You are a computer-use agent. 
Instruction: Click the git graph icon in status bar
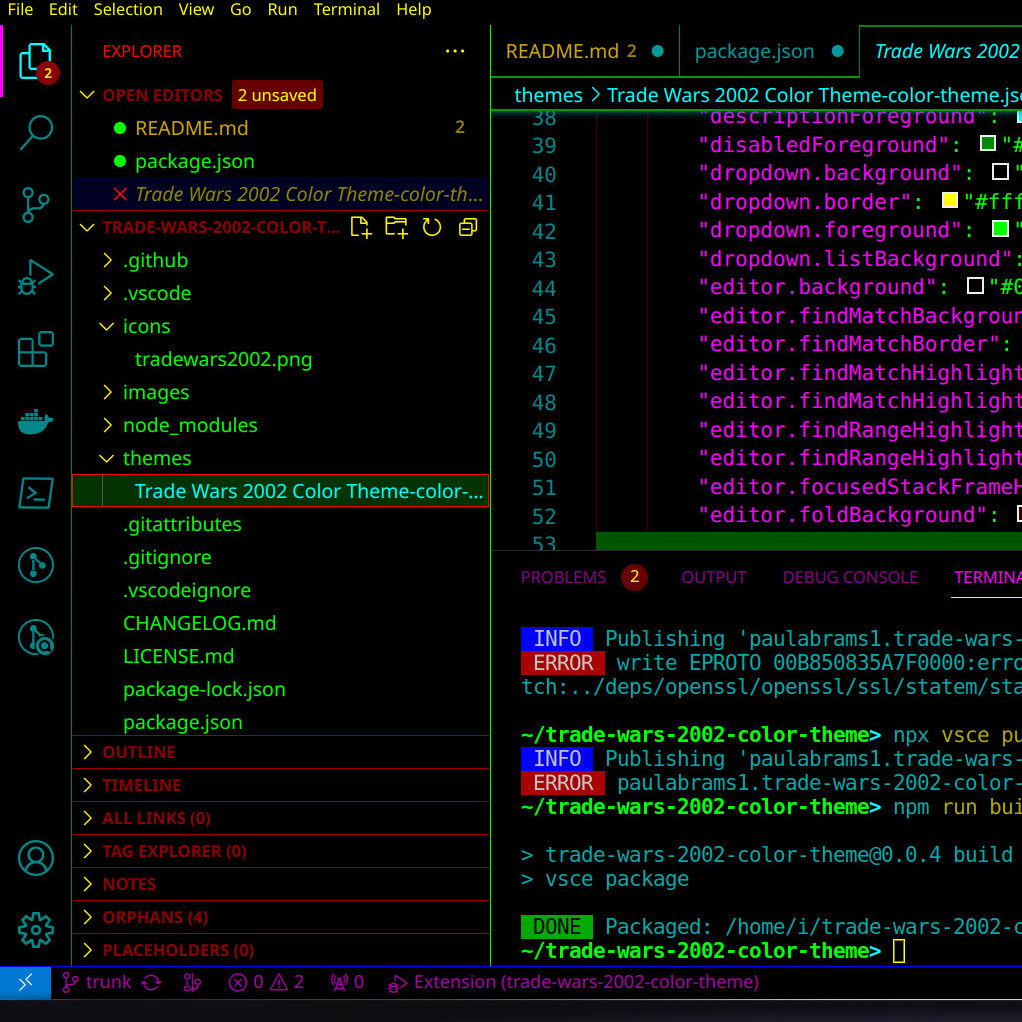pos(192,982)
